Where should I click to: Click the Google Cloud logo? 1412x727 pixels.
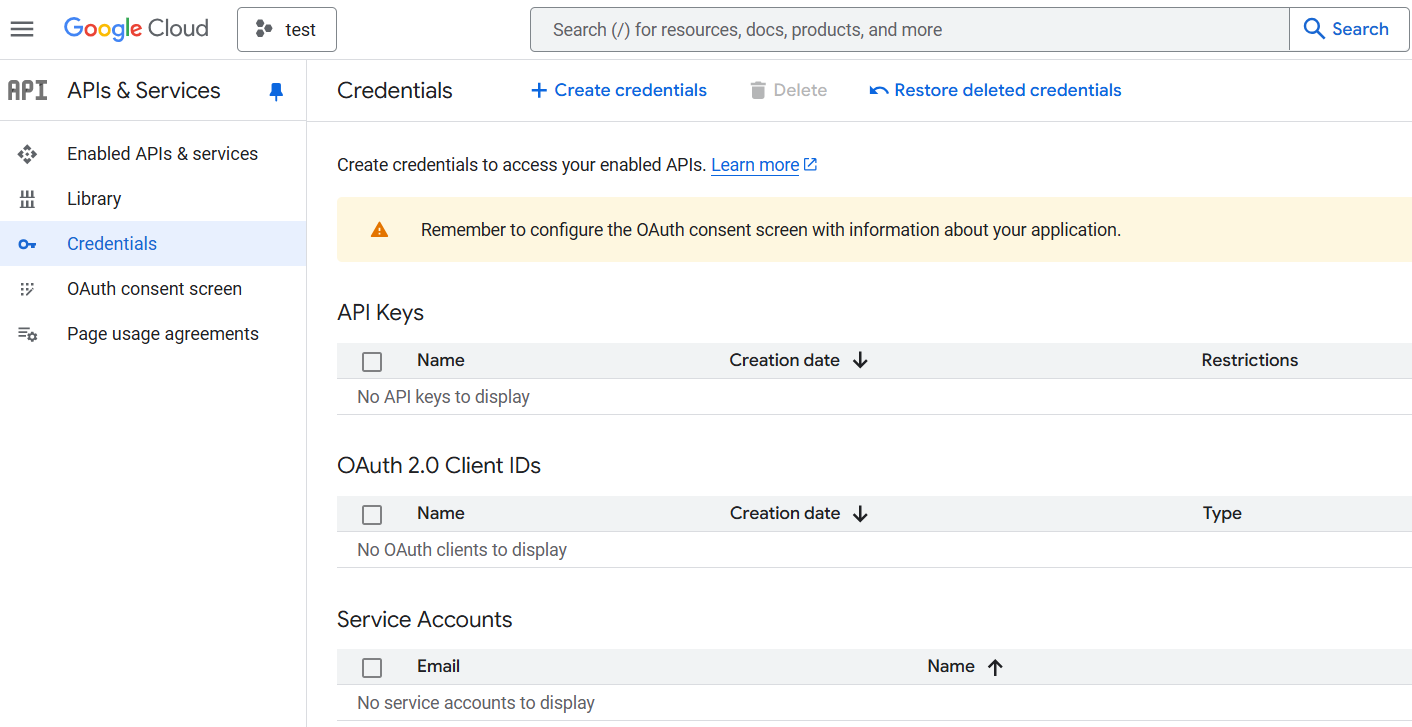pos(136,29)
